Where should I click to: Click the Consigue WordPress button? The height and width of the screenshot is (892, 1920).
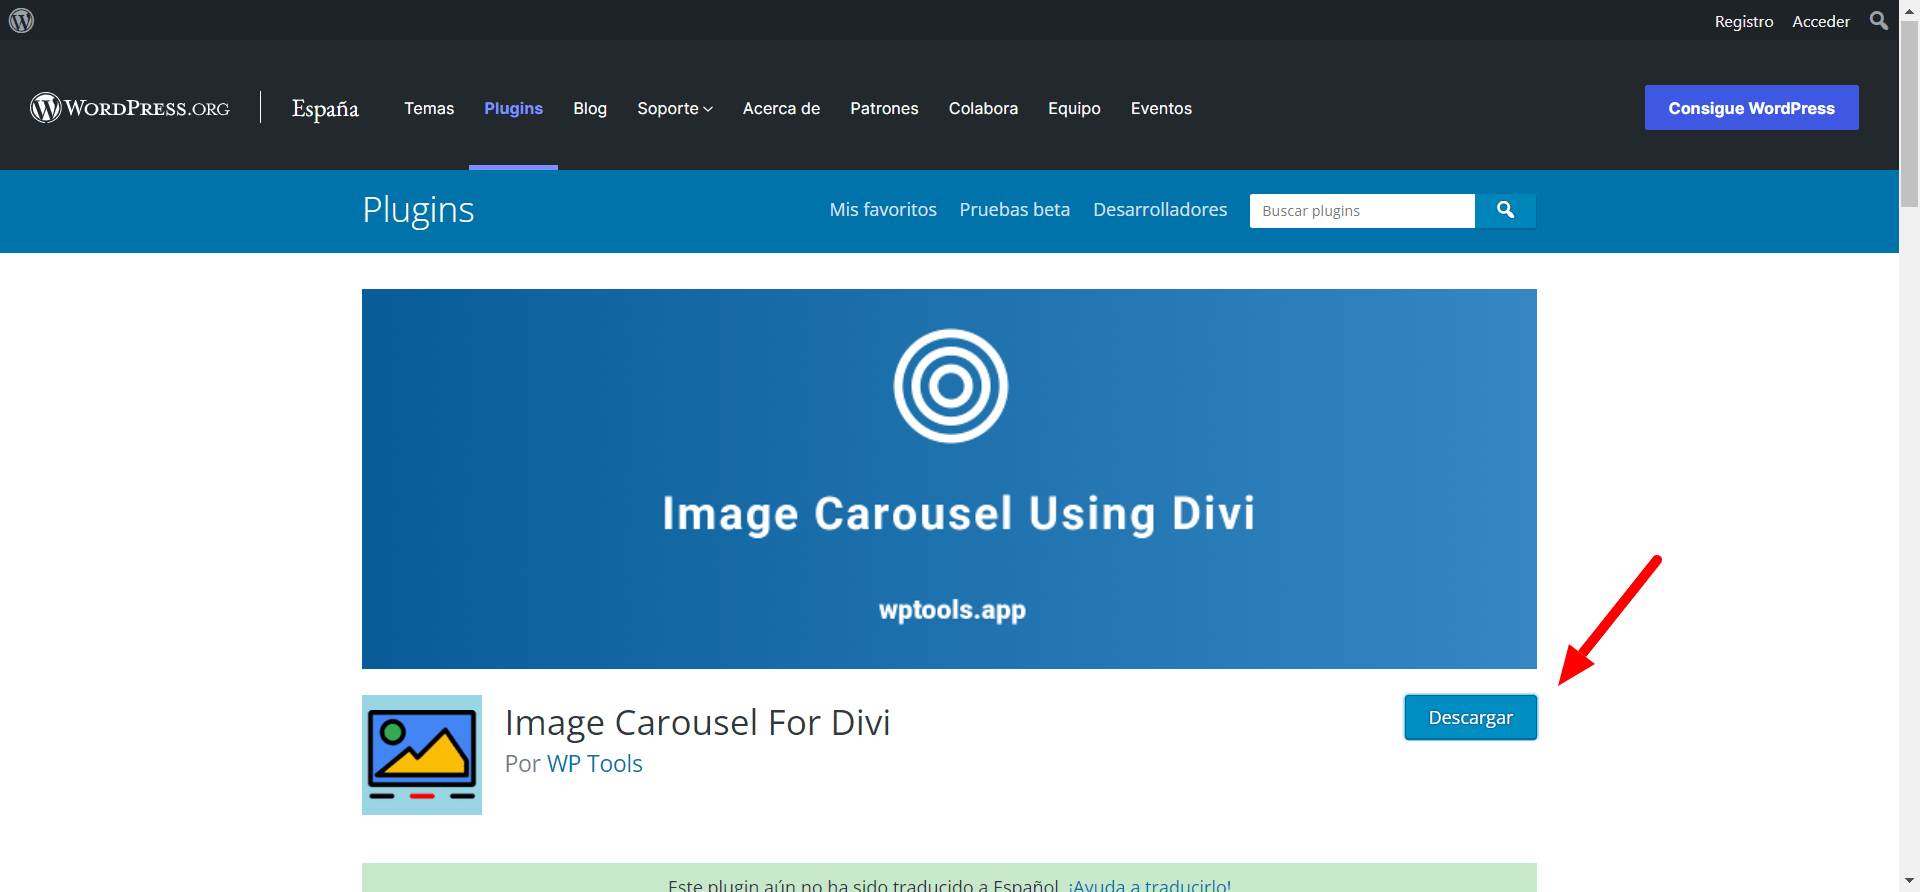pyautogui.click(x=1751, y=107)
